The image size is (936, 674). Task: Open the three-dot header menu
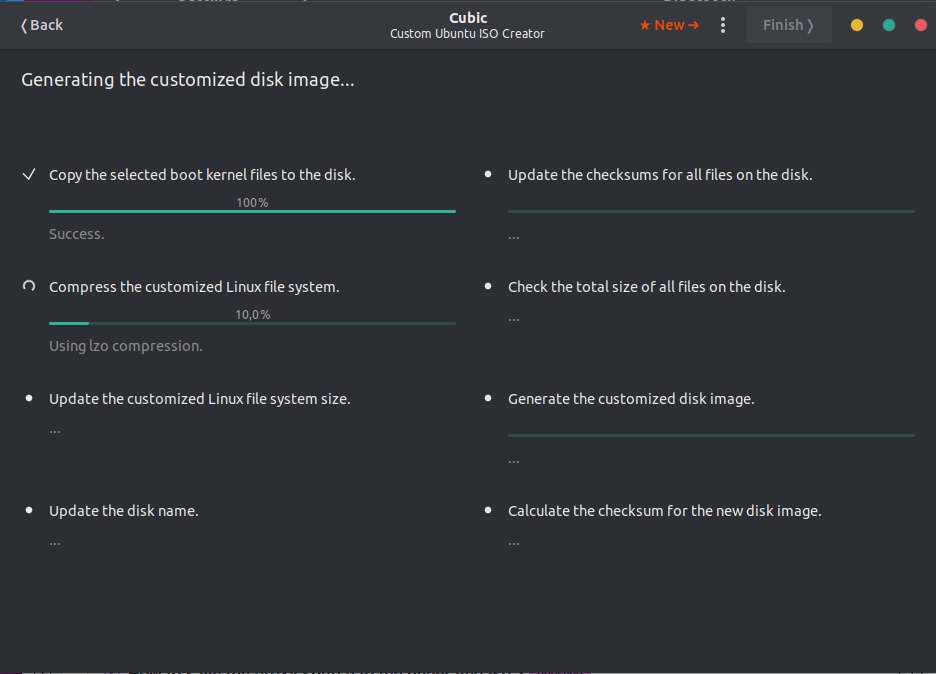point(723,25)
